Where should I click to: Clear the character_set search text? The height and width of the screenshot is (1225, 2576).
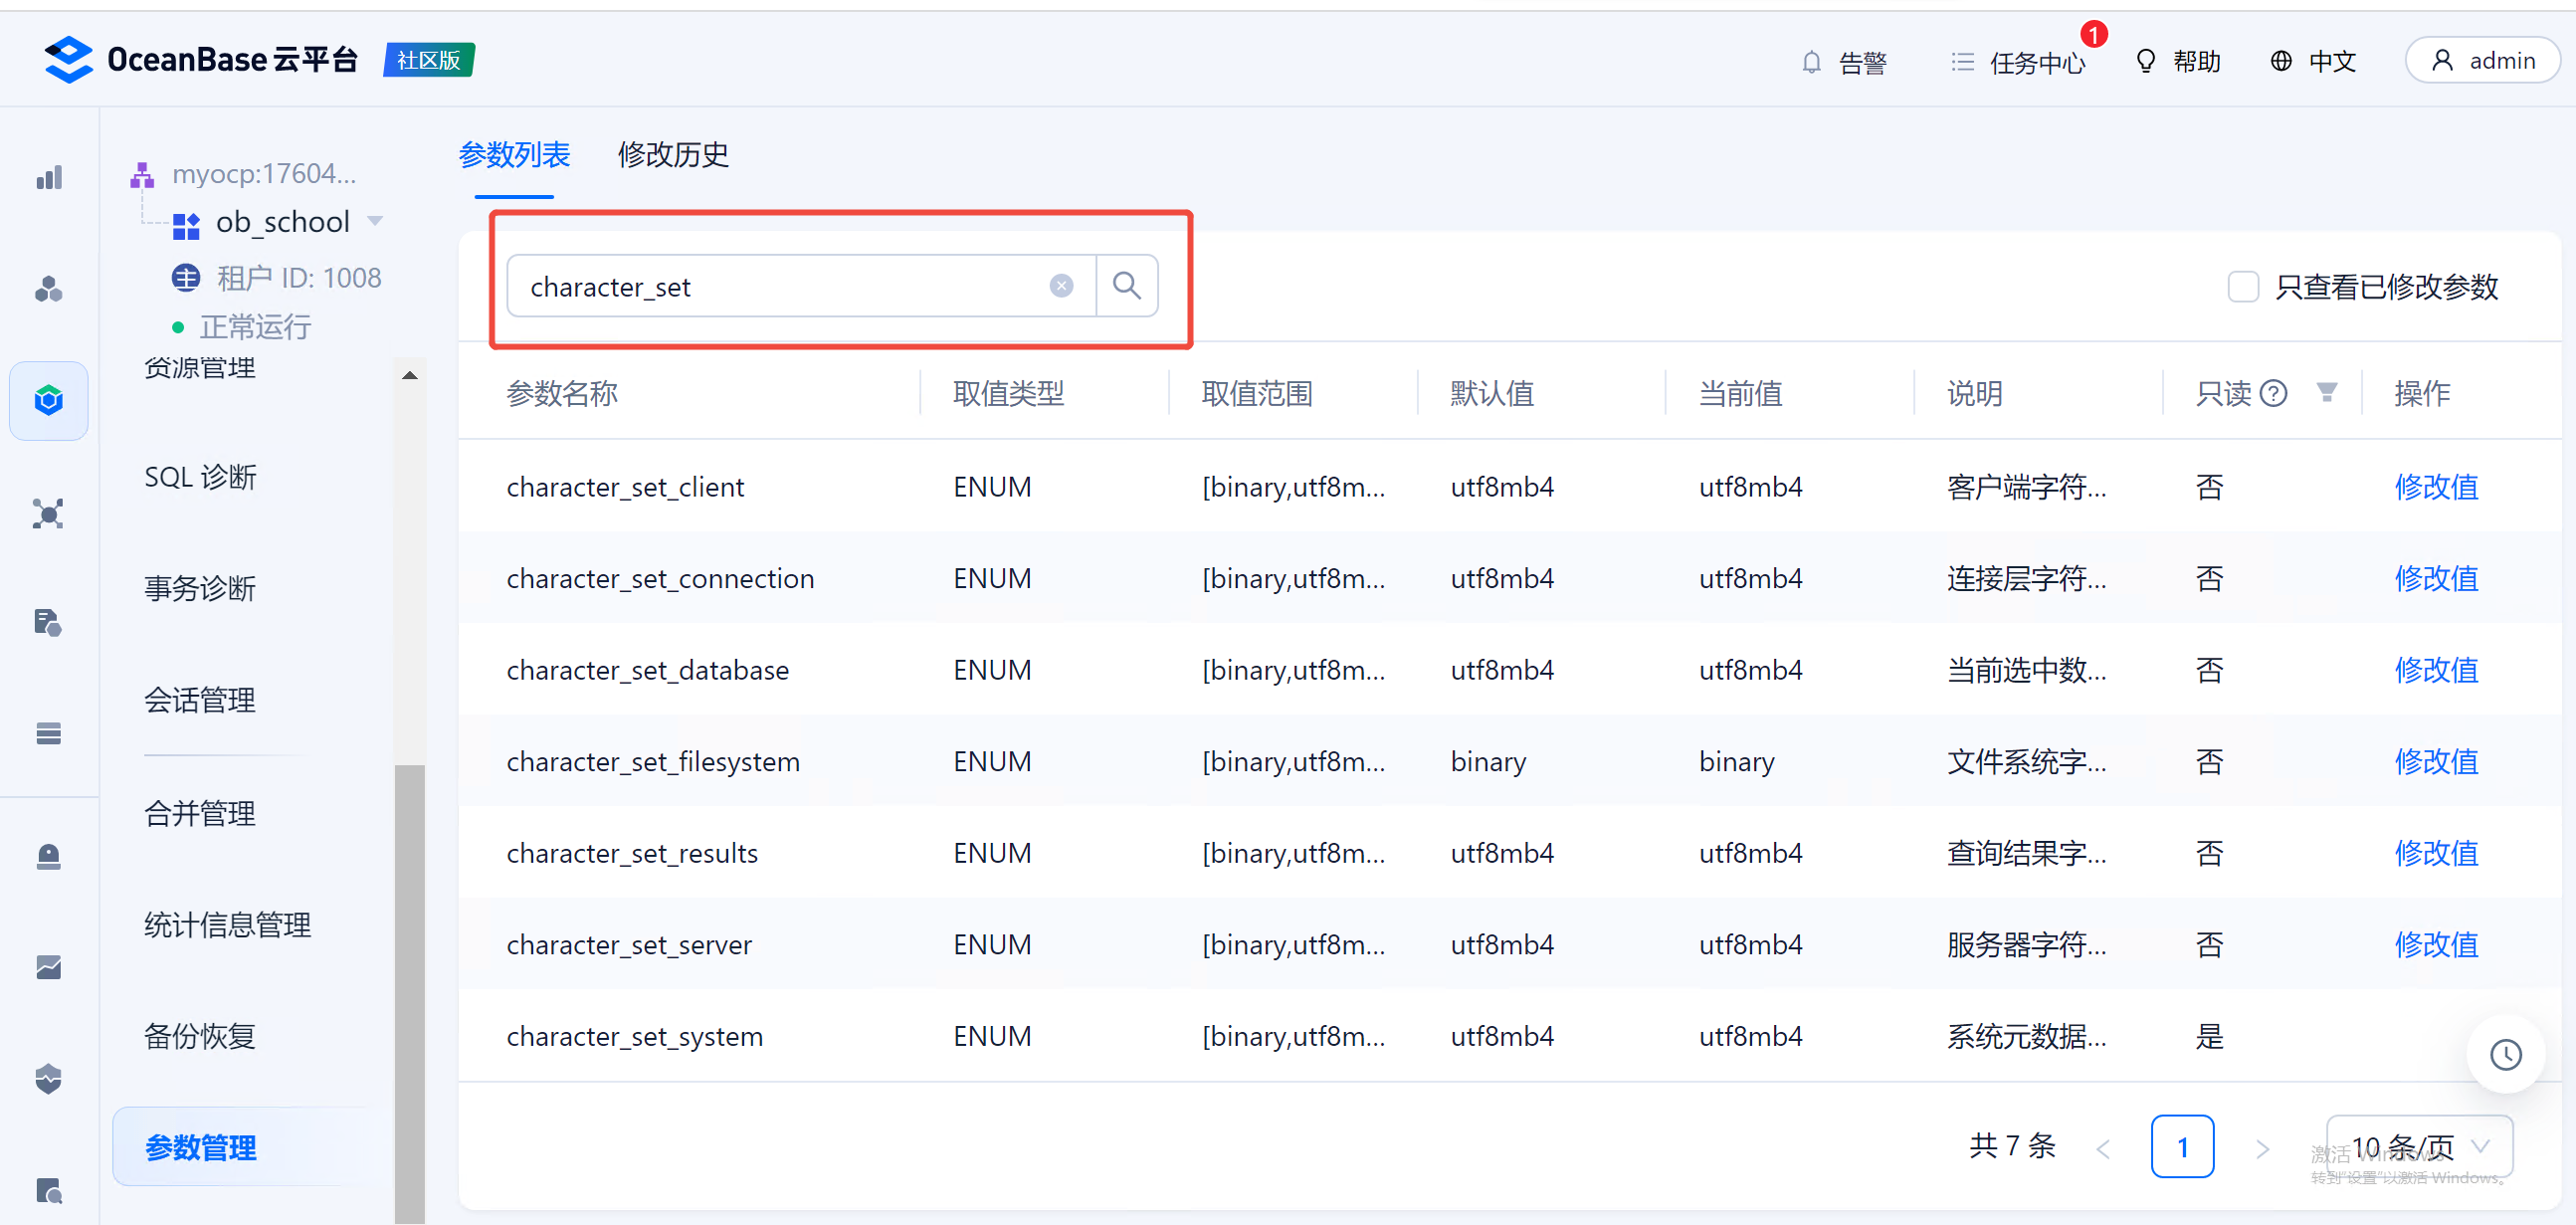coord(1061,286)
